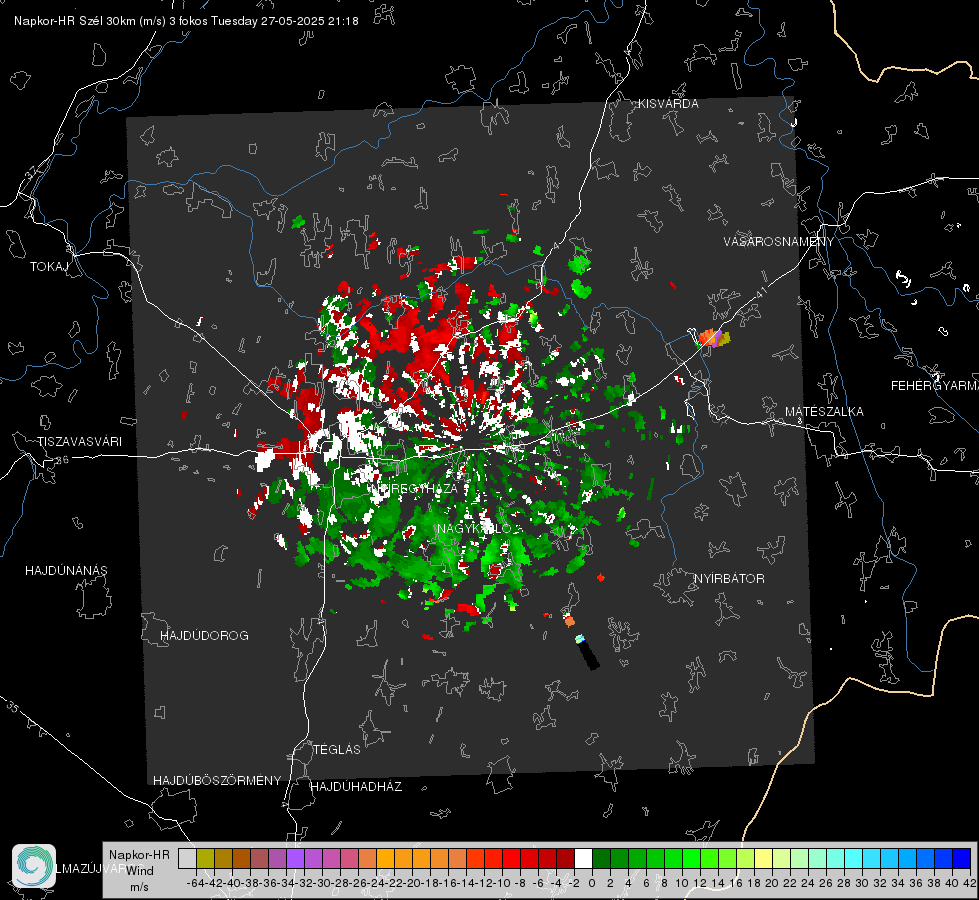Image resolution: width=979 pixels, height=900 pixels.
Task: Click the swirl logo icon at bottom-left
Action: point(34,866)
